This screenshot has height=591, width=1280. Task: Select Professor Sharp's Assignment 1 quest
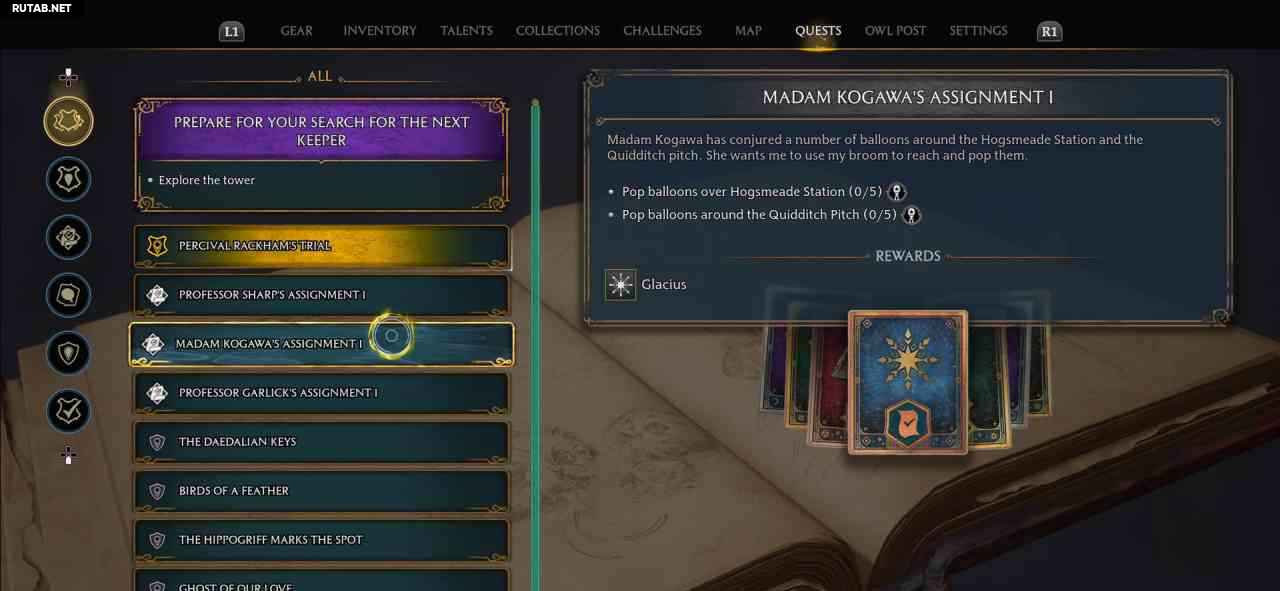pyautogui.click(x=321, y=295)
